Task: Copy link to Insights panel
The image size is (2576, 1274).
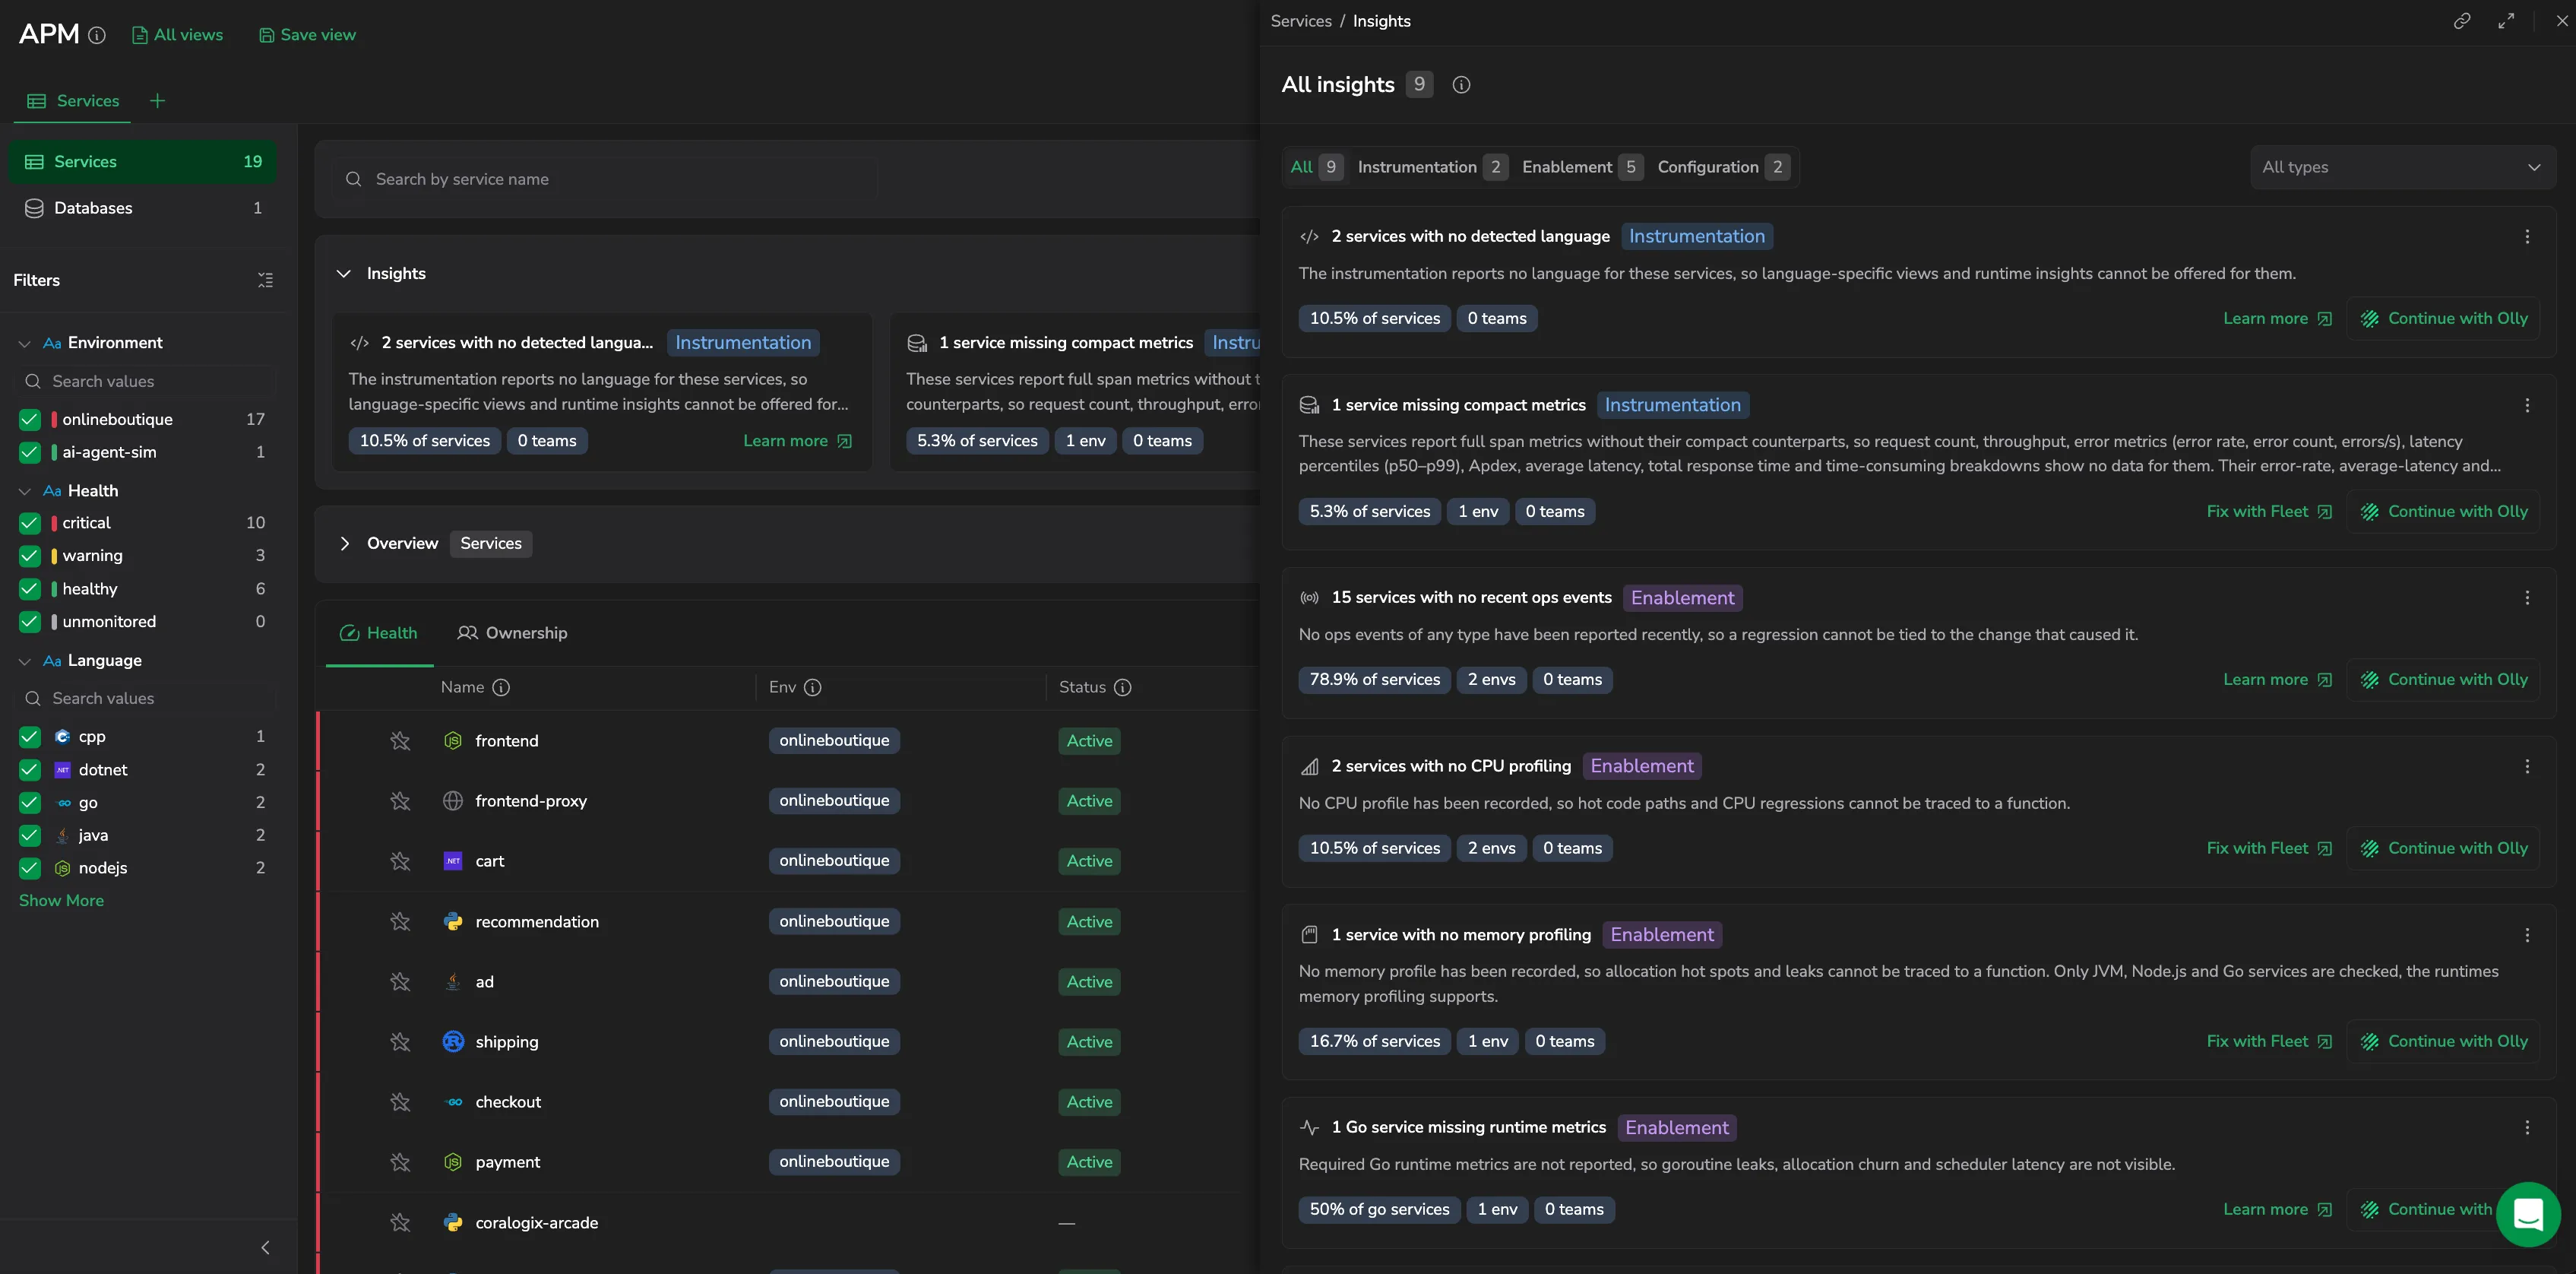Action: click(2462, 21)
